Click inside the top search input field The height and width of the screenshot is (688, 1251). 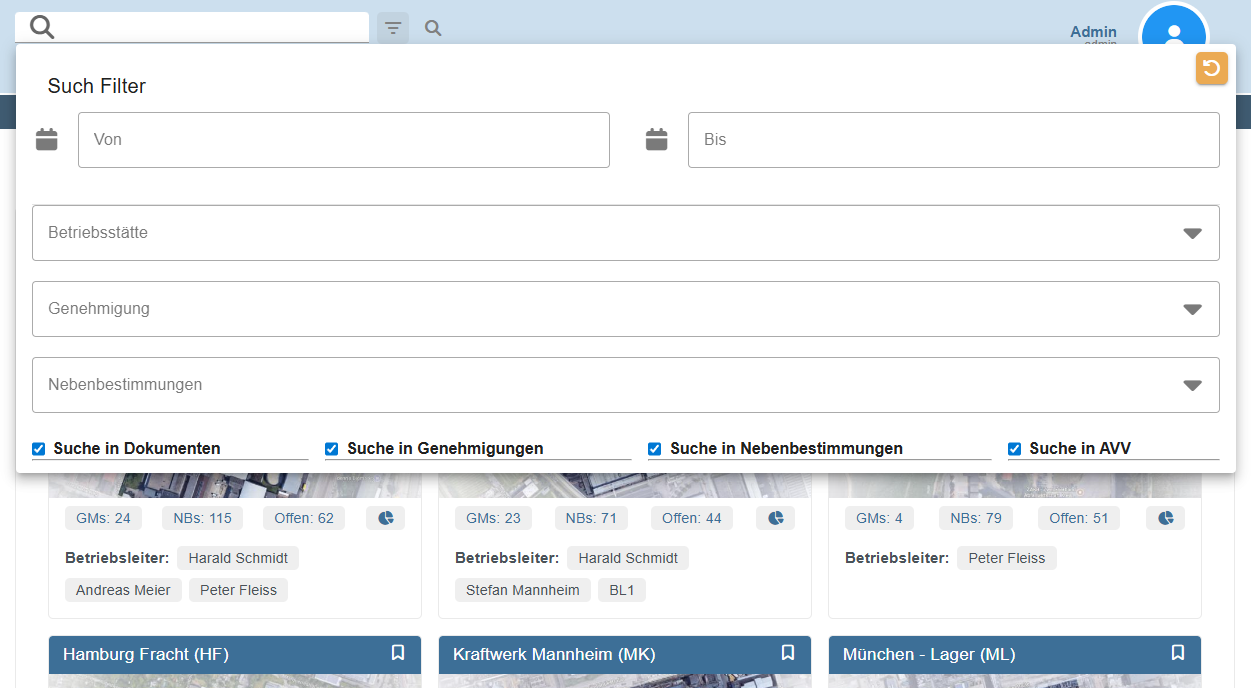tap(200, 27)
